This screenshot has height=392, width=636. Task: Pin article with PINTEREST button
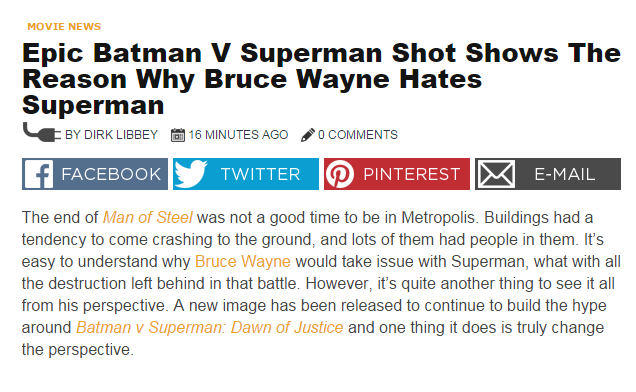click(397, 174)
